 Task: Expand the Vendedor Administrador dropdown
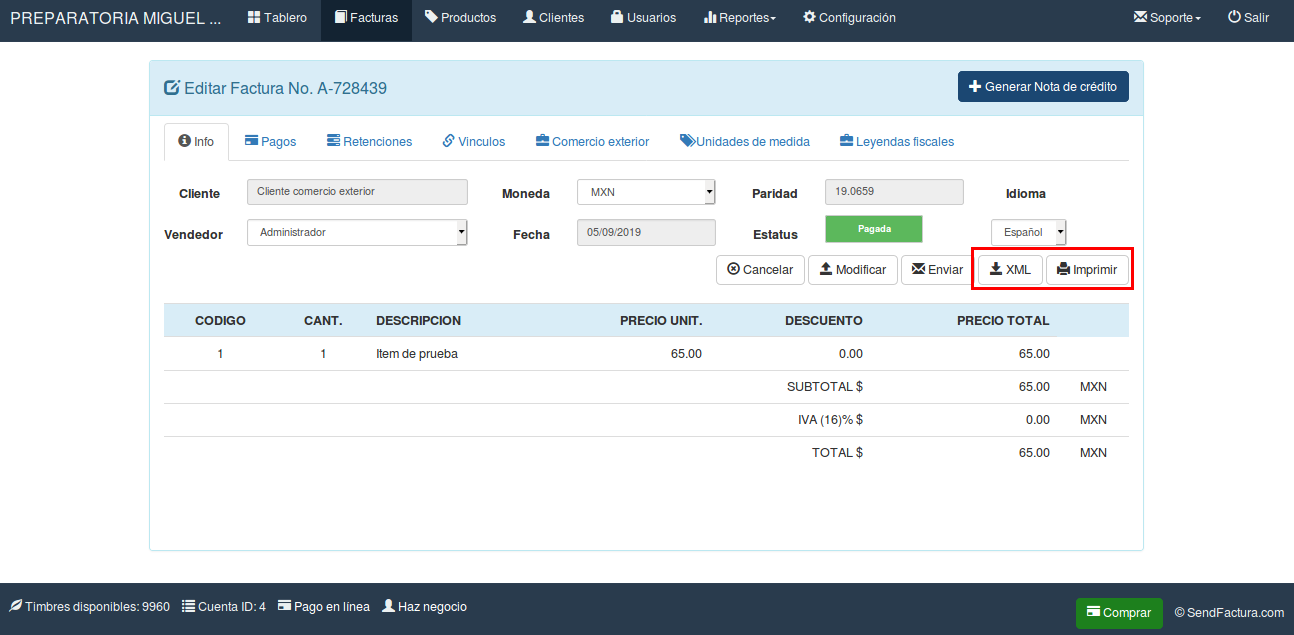point(356,233)
